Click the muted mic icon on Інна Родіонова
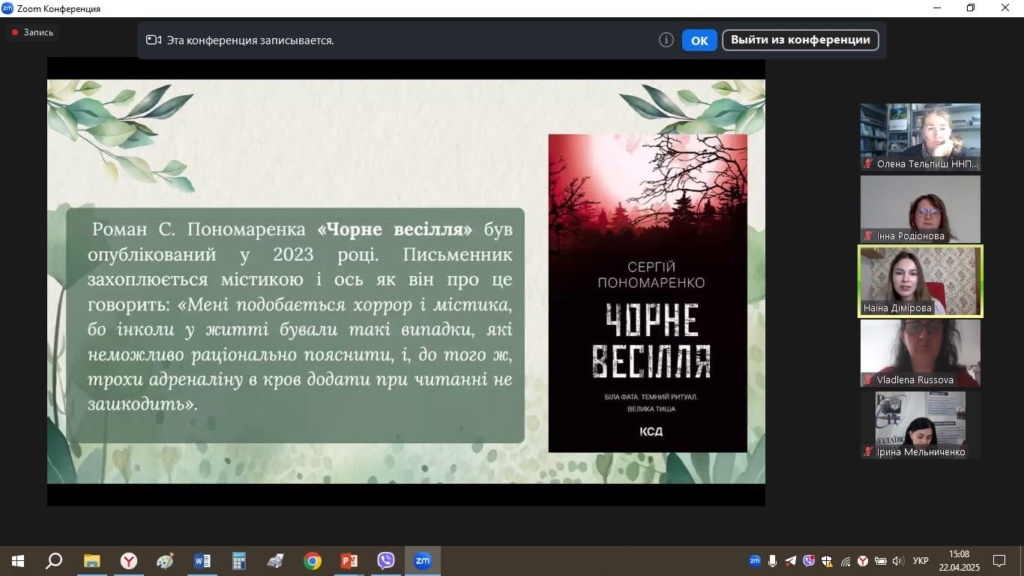Image resolution: width=1024 pixels, height=576 pixels. click(868, 236)
